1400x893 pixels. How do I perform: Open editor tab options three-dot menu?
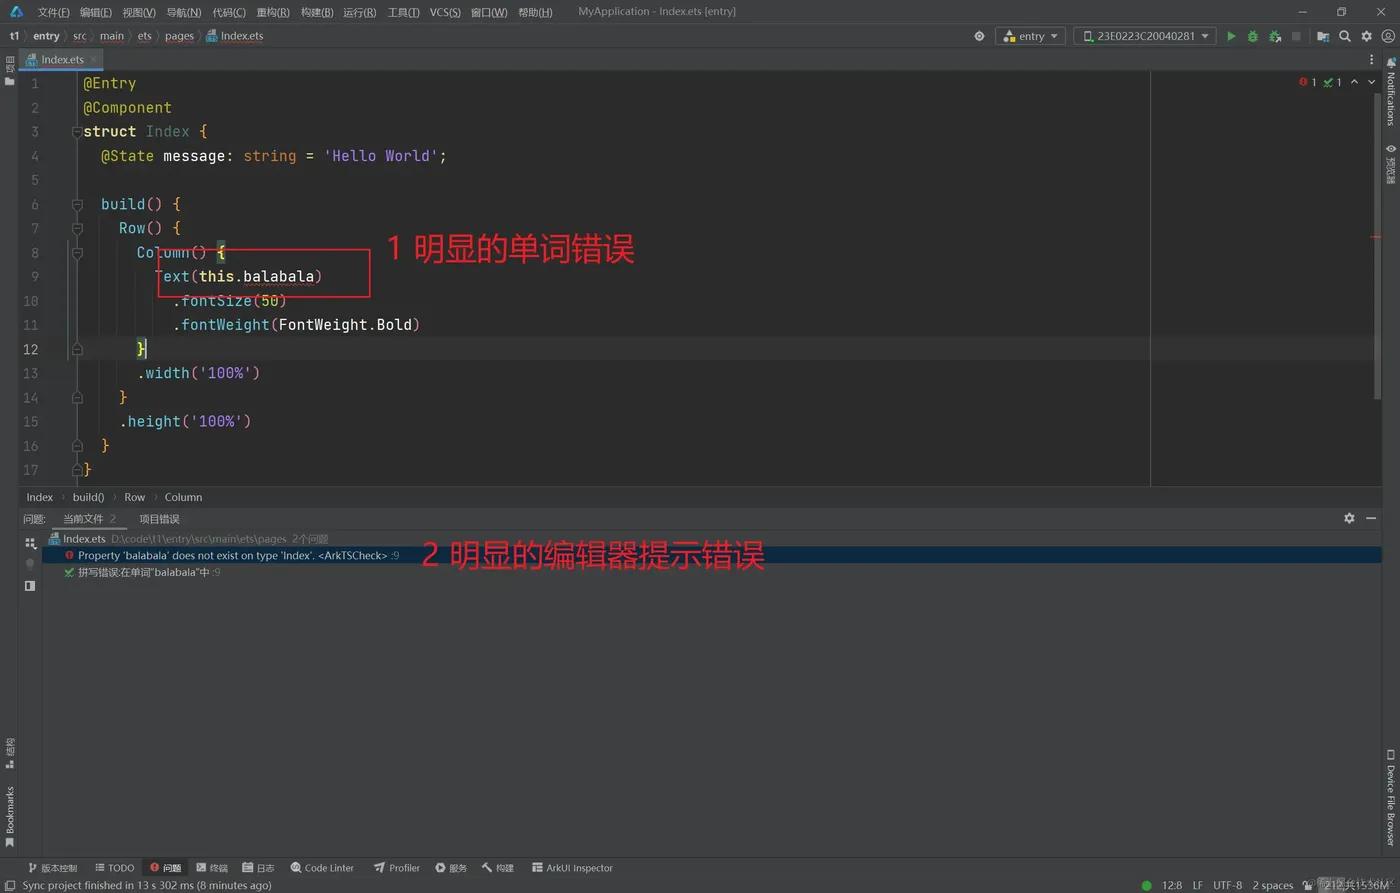tap(1371, 60)
